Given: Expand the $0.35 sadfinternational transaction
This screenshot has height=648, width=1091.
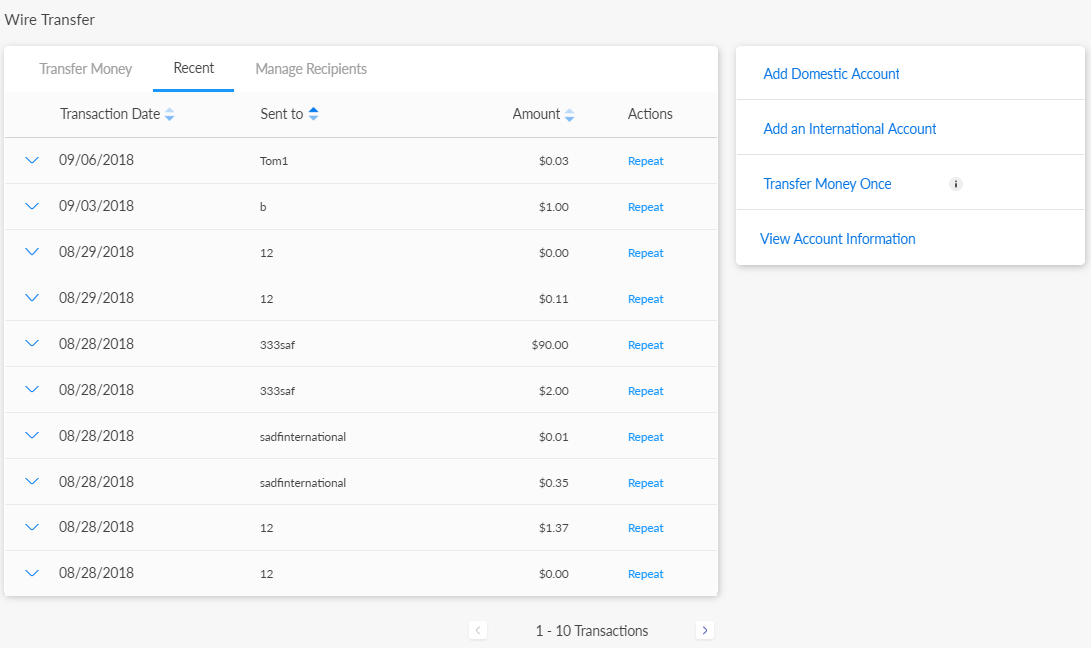Looking at the screenshot, I should point(32,482).
